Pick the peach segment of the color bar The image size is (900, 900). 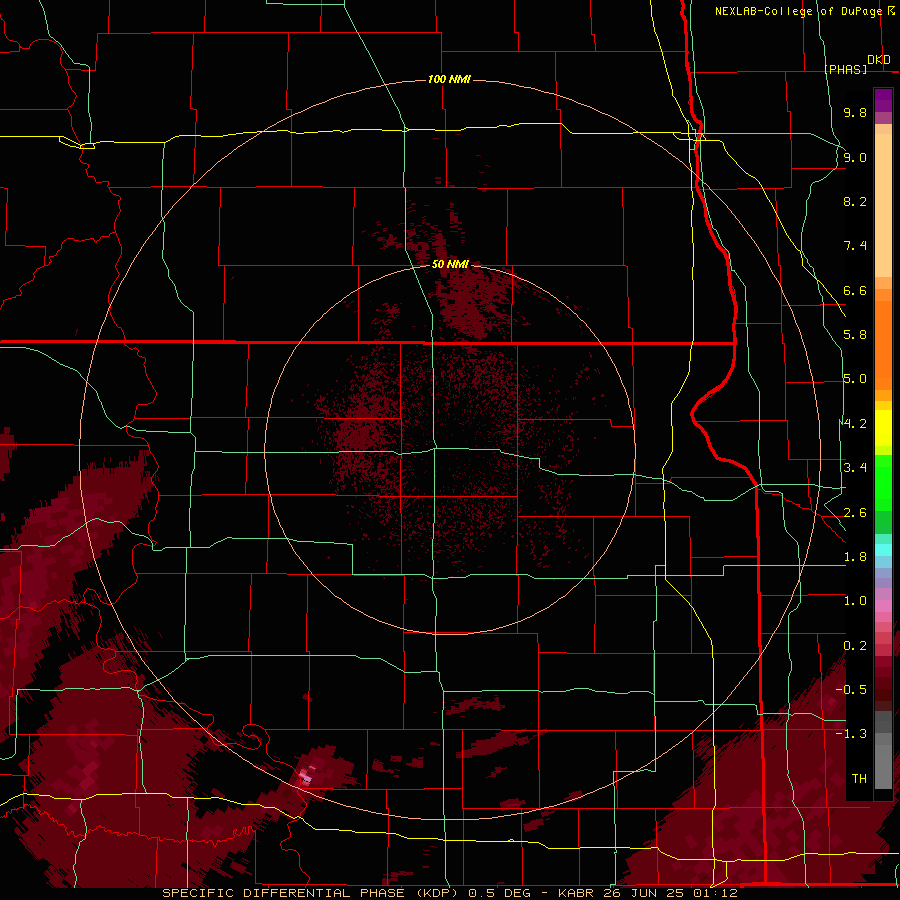883,205
